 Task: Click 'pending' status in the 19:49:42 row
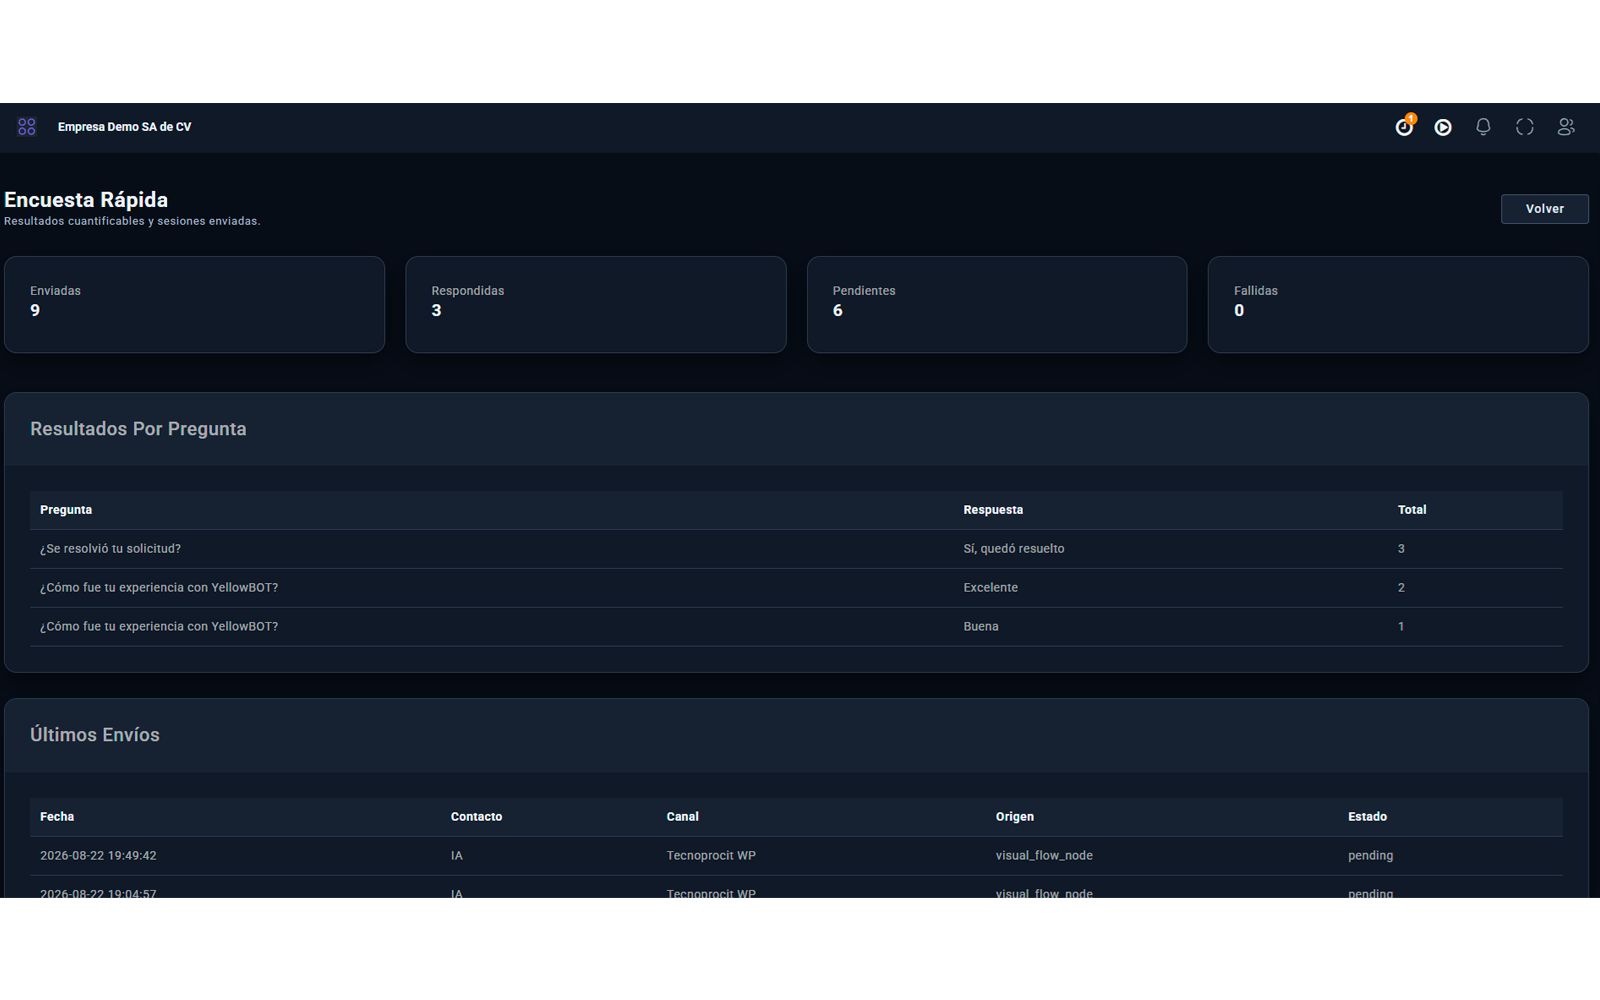1370,856
